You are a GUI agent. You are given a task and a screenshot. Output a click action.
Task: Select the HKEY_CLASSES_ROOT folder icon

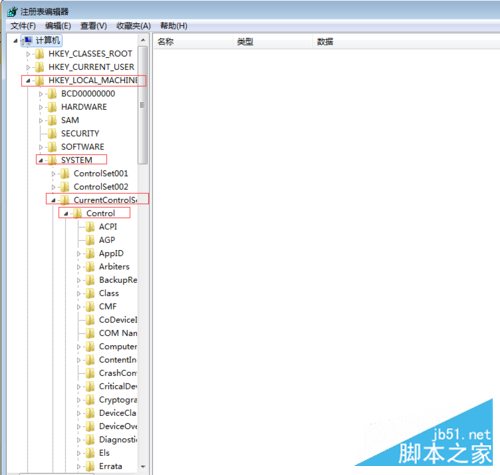click(39, 54)
